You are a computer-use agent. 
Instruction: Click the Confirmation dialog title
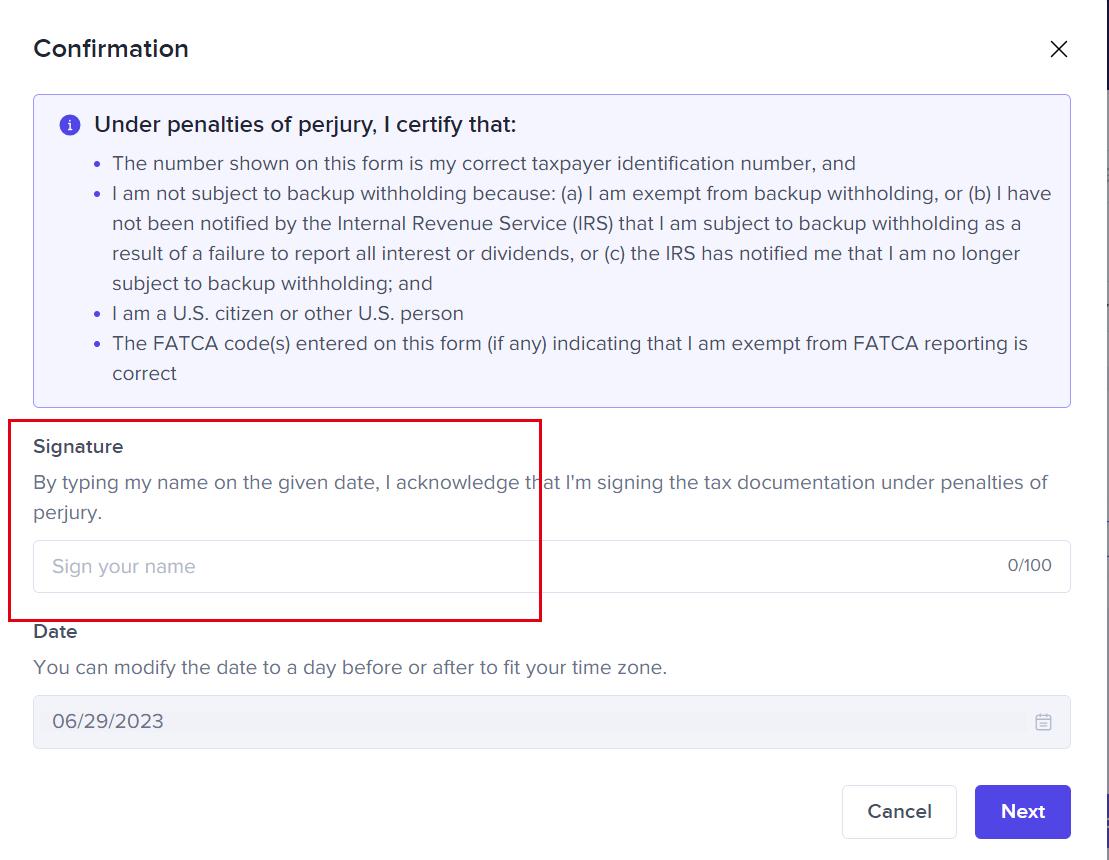click(x=111, y=49)
